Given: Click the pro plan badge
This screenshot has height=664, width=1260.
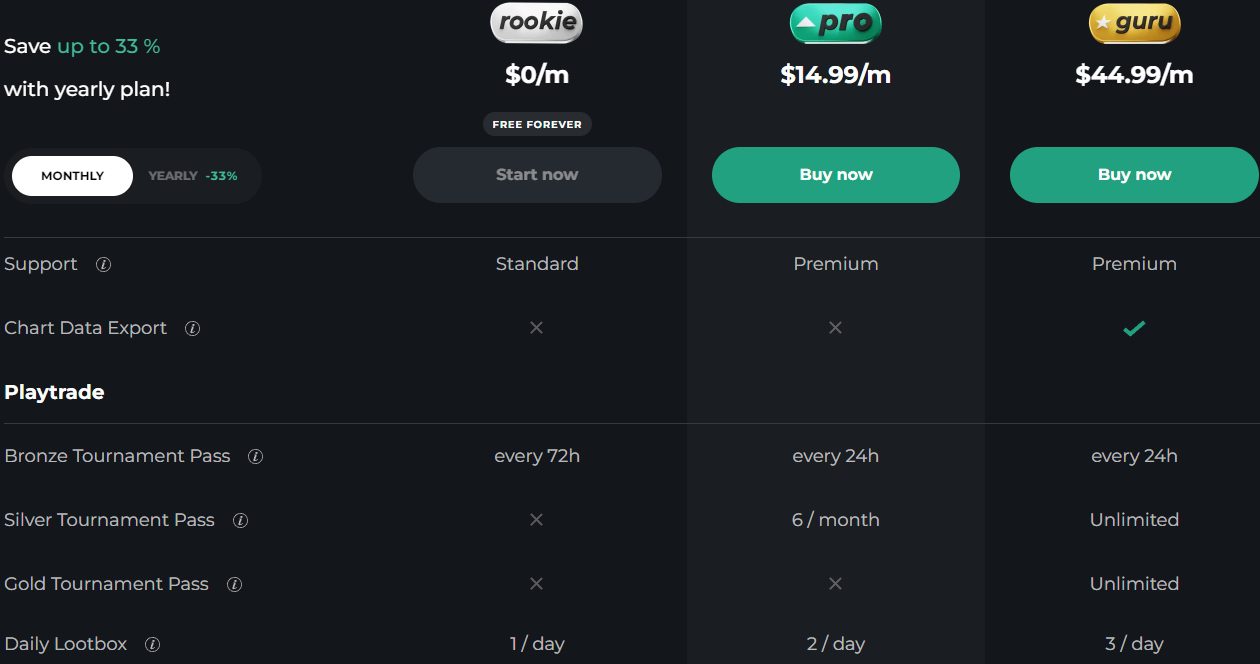Looking at the screenshot, I should [835, 24].
